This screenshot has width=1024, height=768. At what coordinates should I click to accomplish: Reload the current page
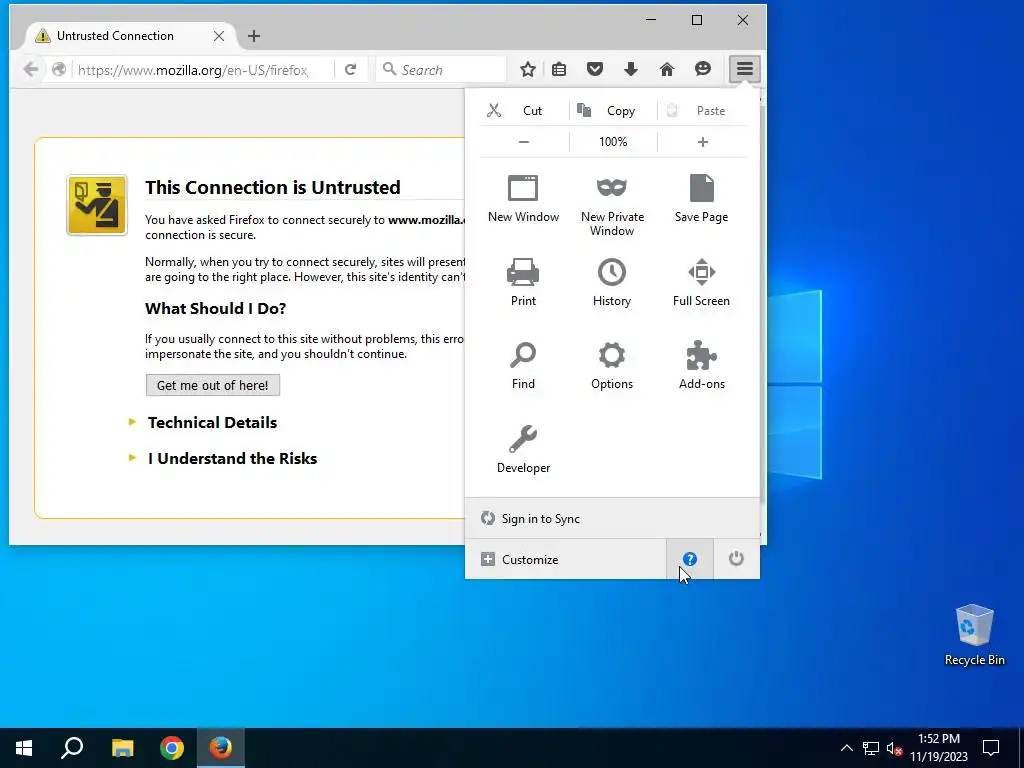[351, 69]
